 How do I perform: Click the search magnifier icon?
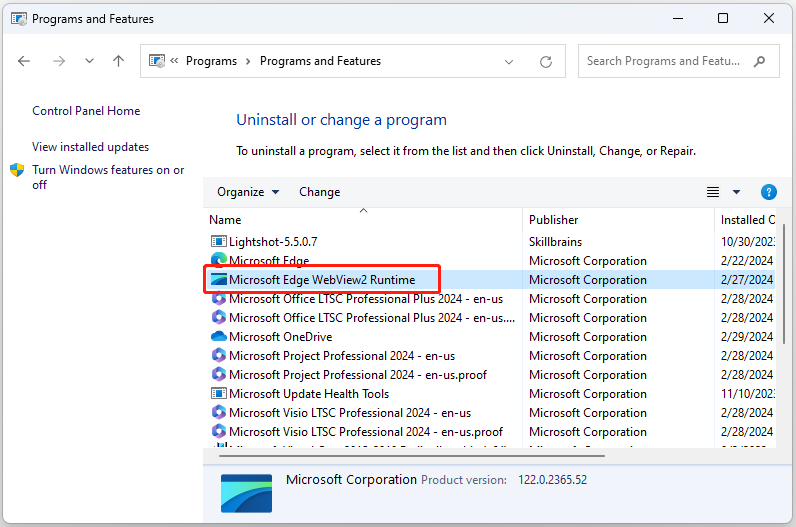[x=759, y=61]
